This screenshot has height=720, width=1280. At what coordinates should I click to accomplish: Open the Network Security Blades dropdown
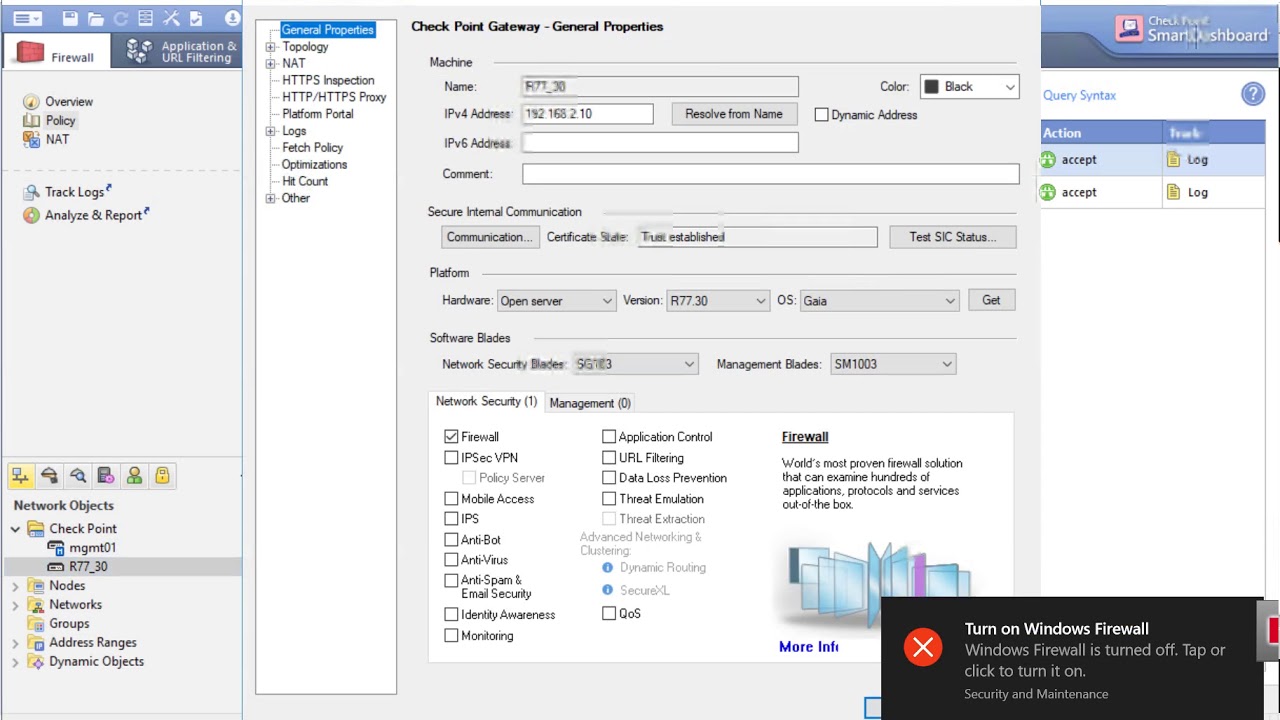pos(635,364)
